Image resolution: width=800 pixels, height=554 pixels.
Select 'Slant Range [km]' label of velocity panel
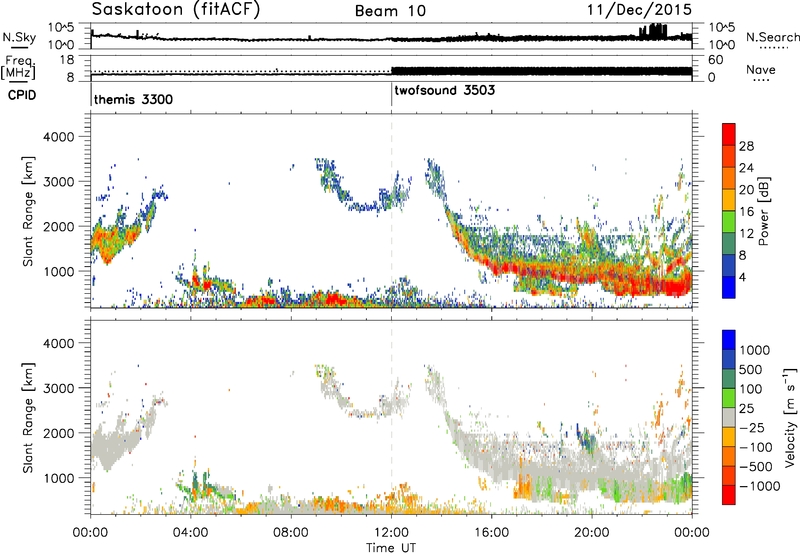click(x=28, y=417)
